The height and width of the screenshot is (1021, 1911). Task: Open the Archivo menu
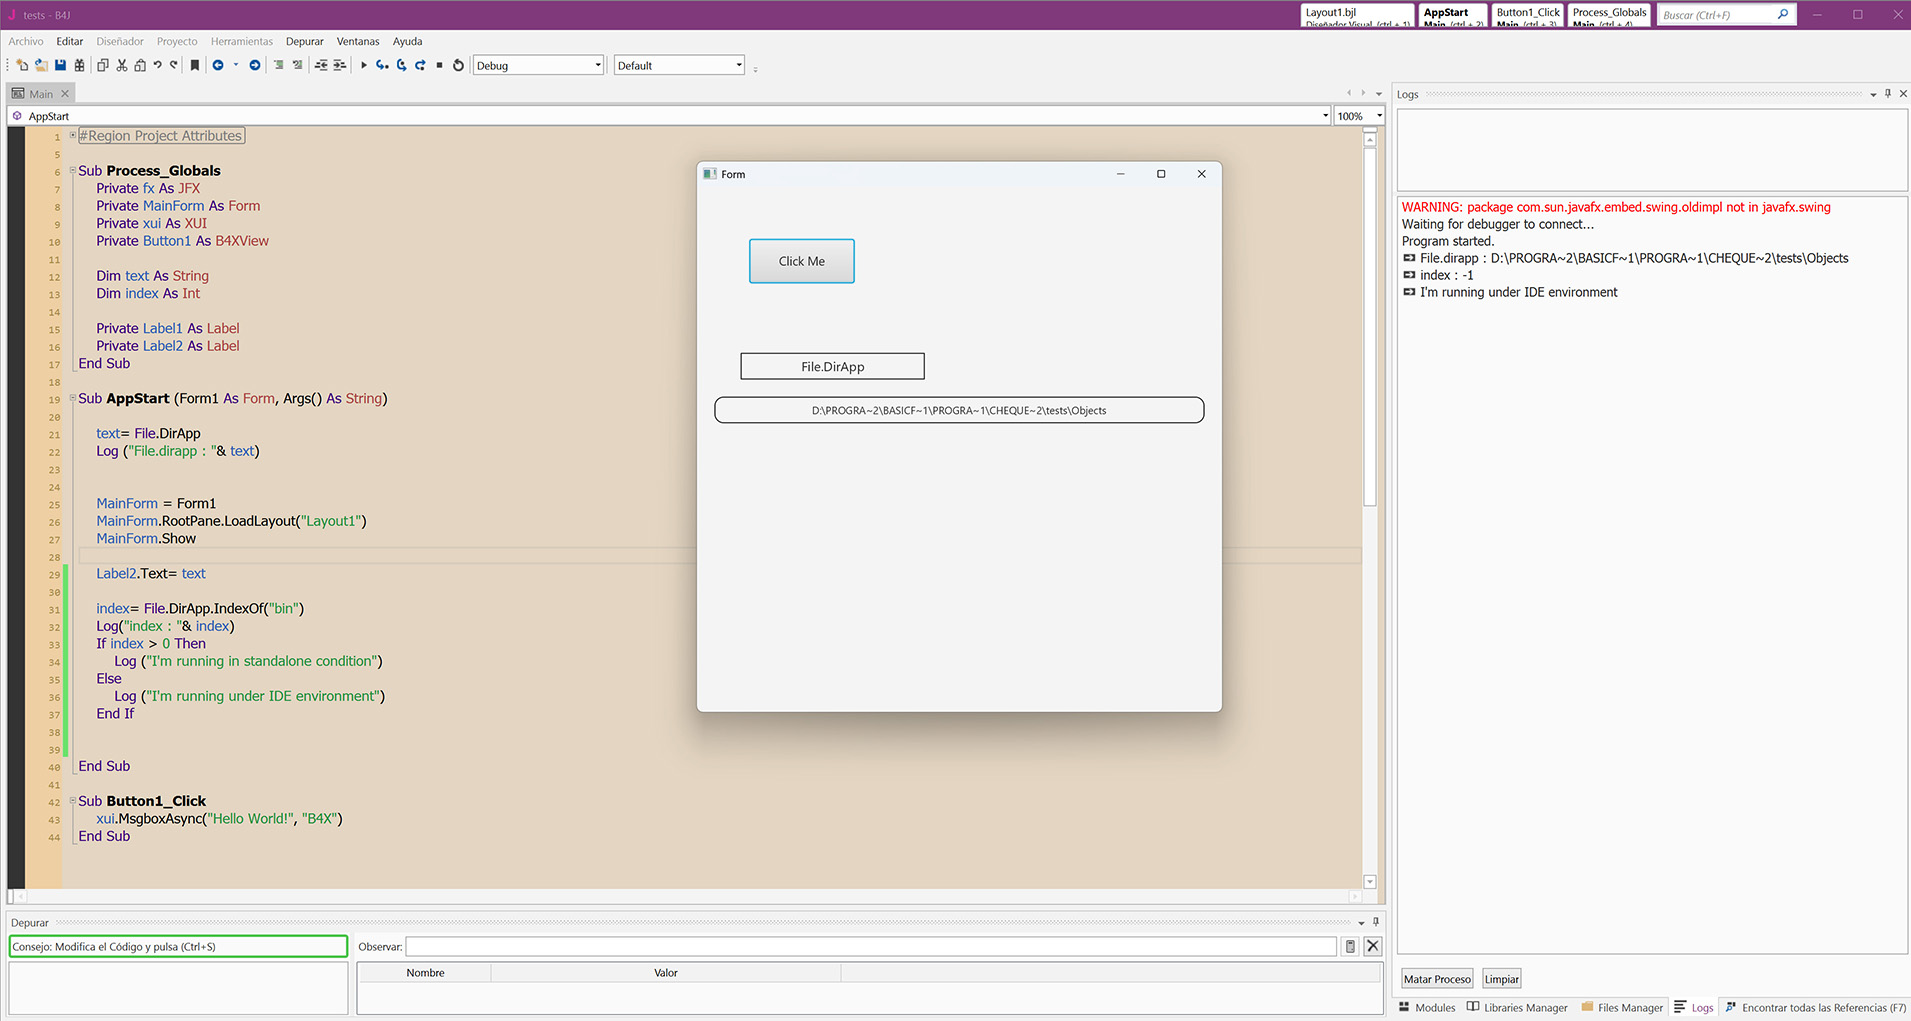coord(26,41)
